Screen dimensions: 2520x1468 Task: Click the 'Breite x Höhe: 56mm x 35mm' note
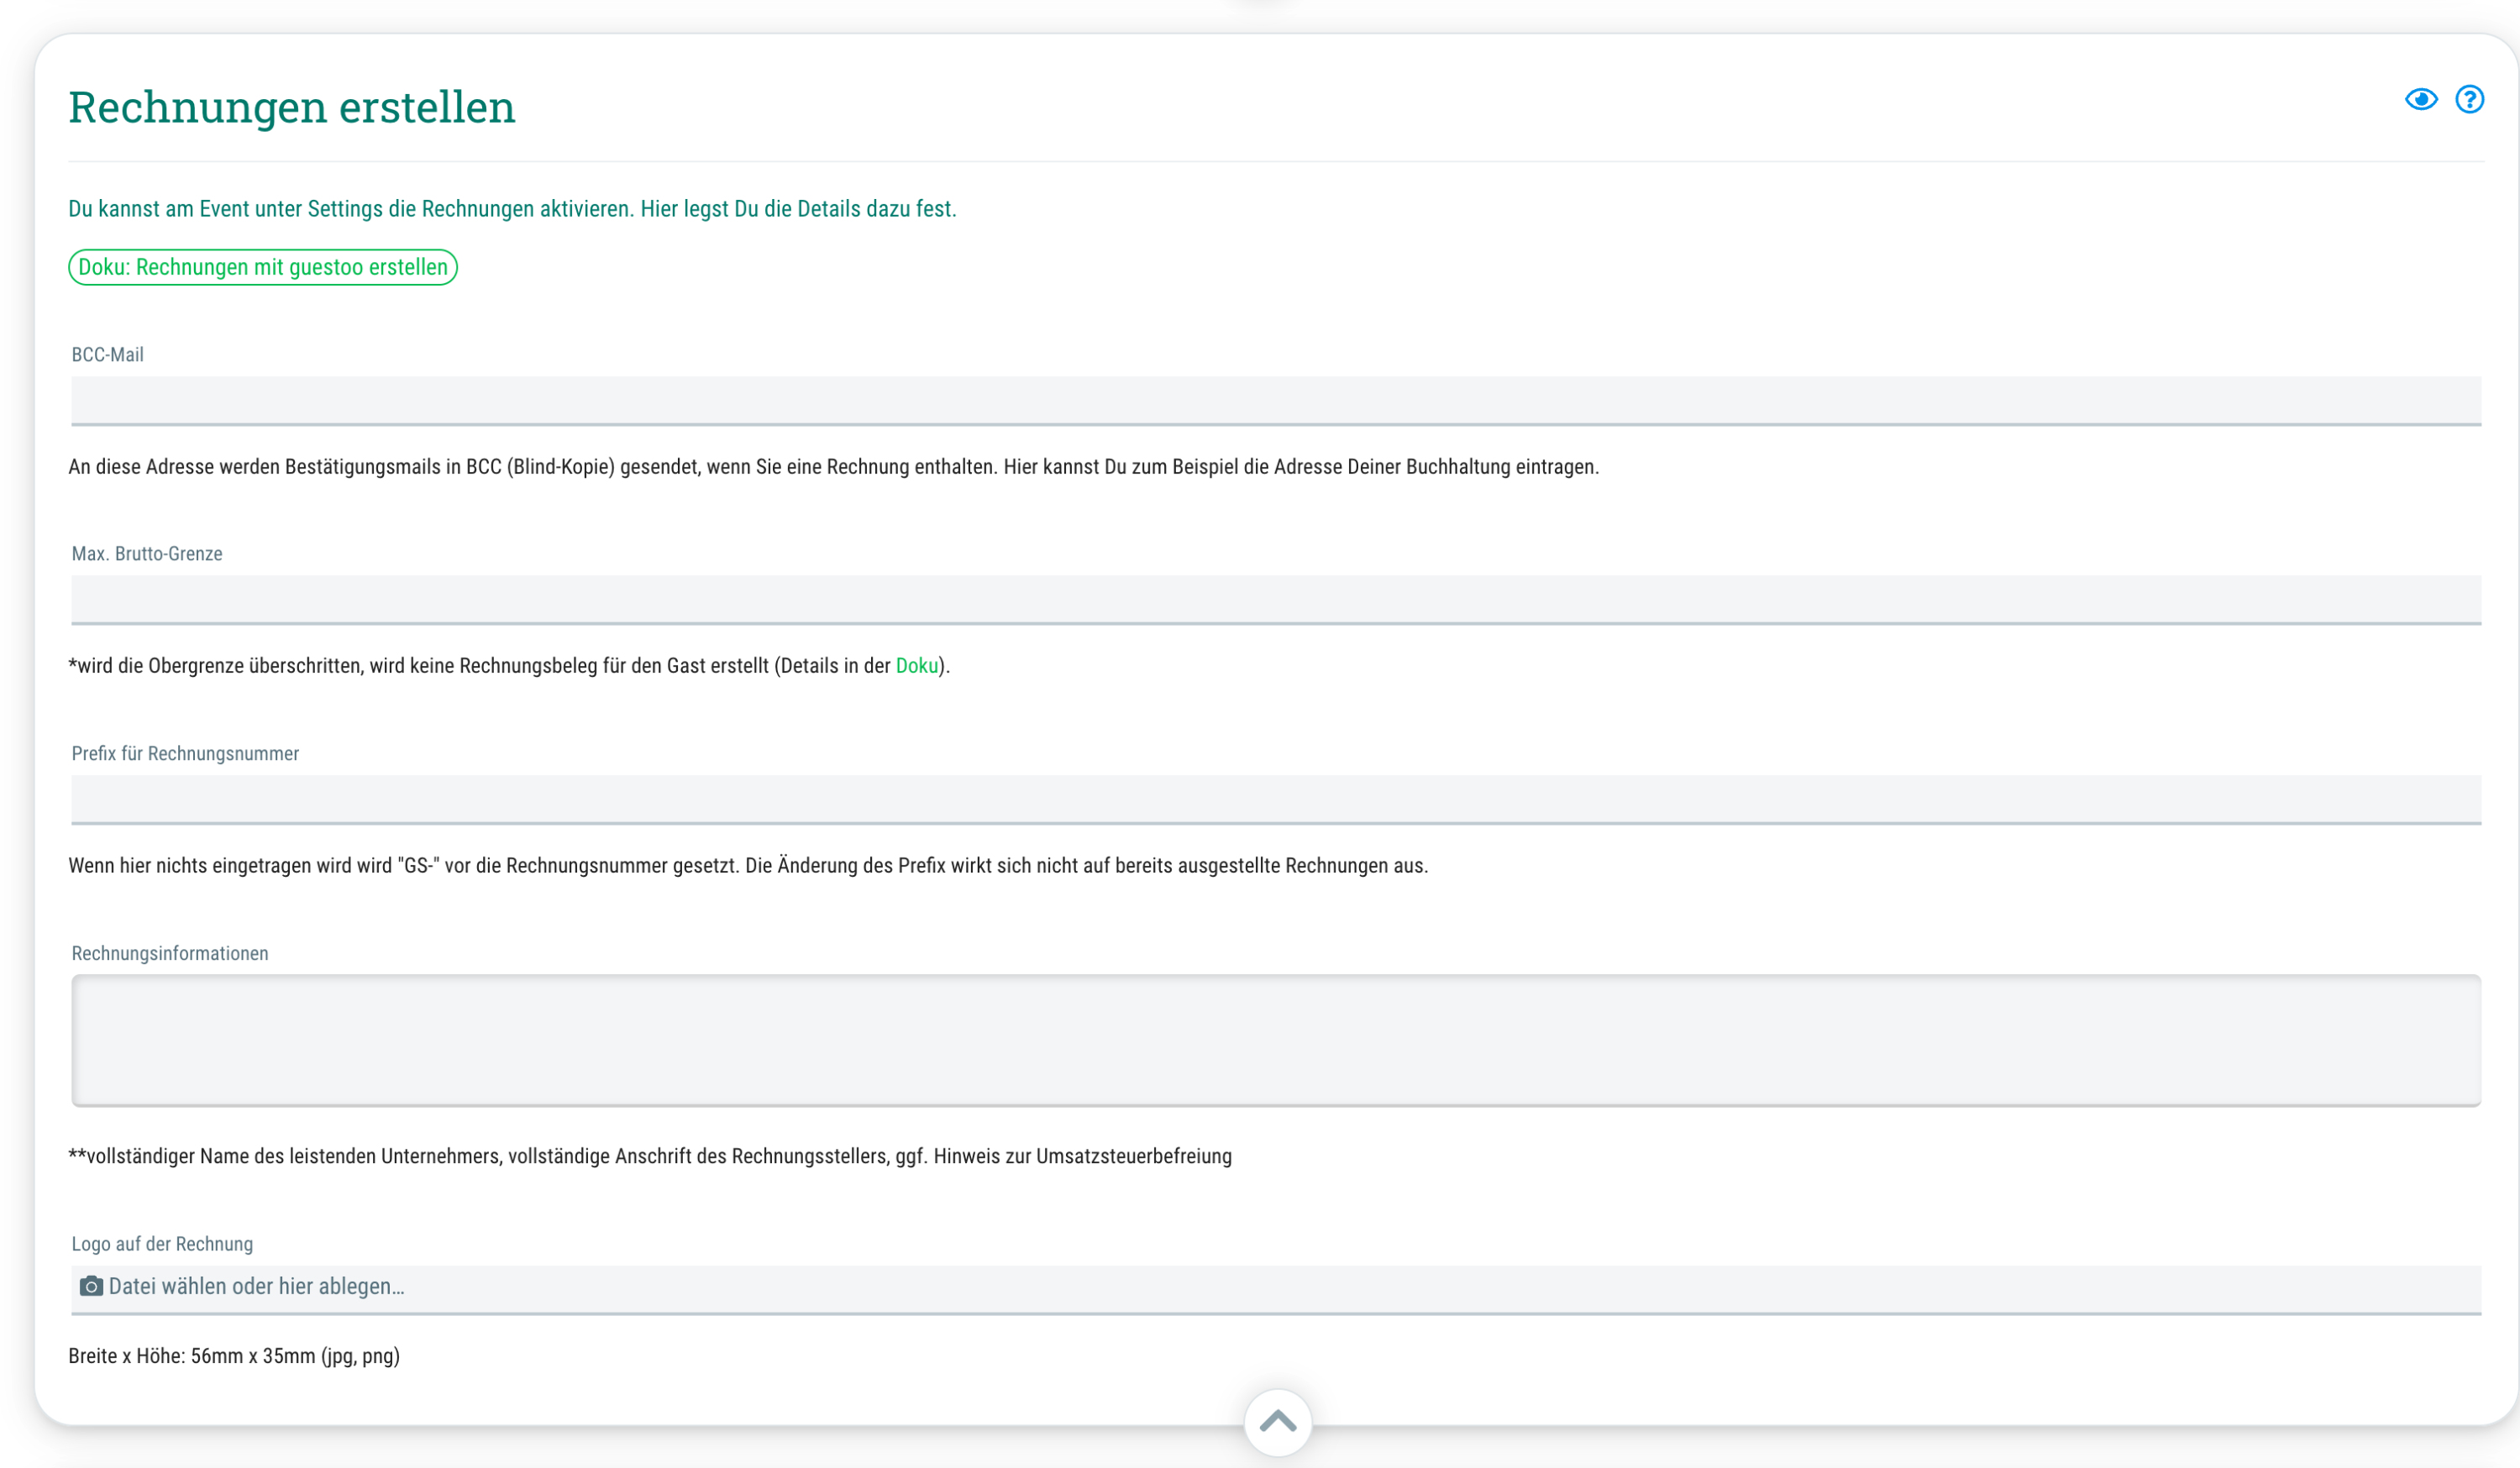click(234, 1356)
